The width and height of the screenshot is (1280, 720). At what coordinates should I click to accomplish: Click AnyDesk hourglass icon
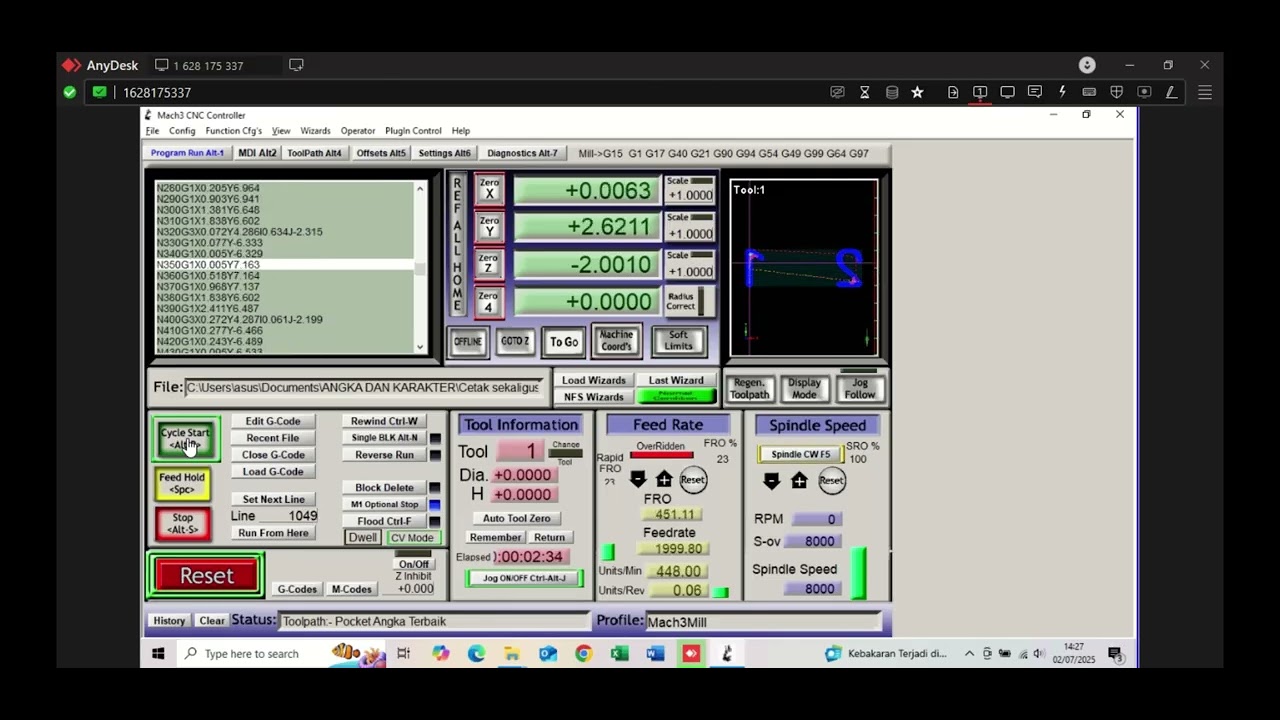[x=865, y=92]
